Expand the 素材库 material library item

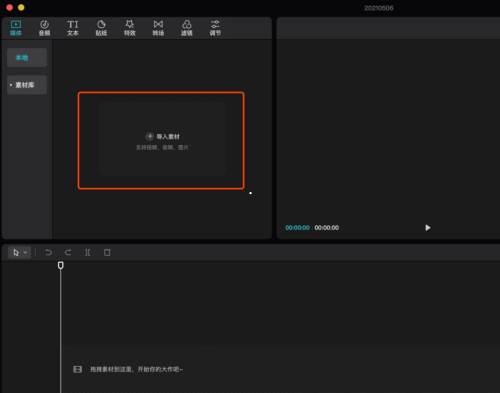(27, 85)
